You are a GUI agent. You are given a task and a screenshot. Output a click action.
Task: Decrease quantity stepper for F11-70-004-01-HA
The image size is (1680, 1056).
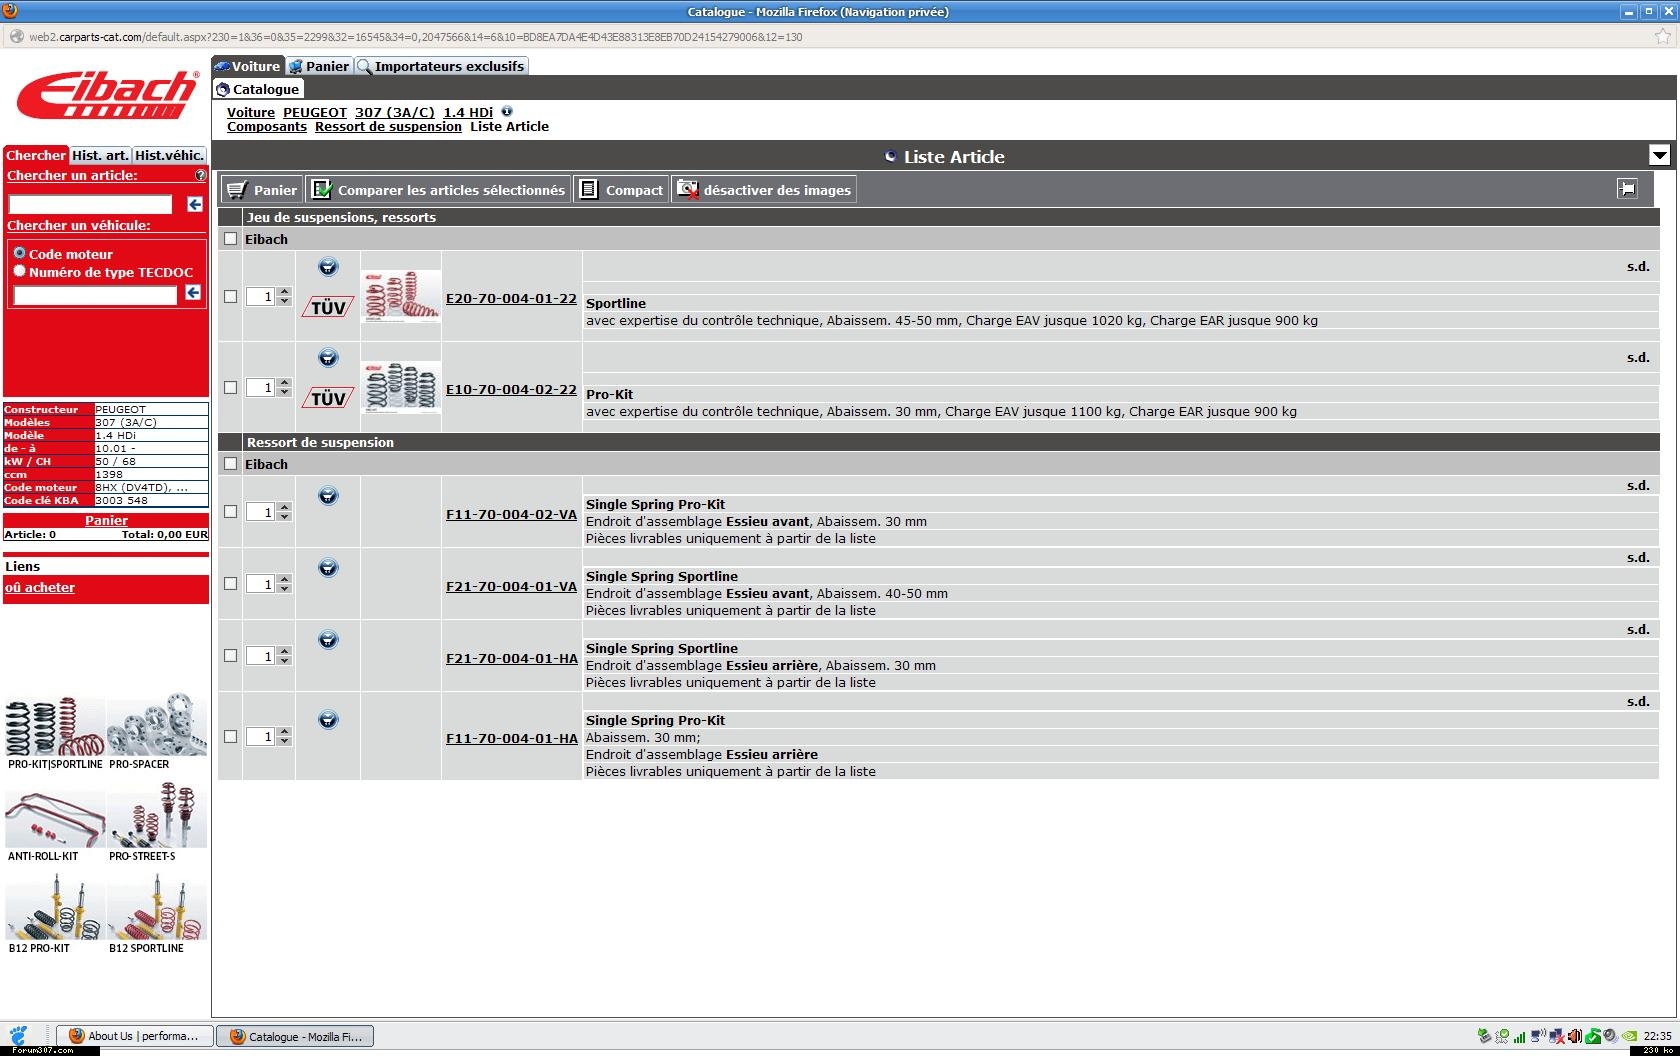pyautogui.click(x=285, y=741)
